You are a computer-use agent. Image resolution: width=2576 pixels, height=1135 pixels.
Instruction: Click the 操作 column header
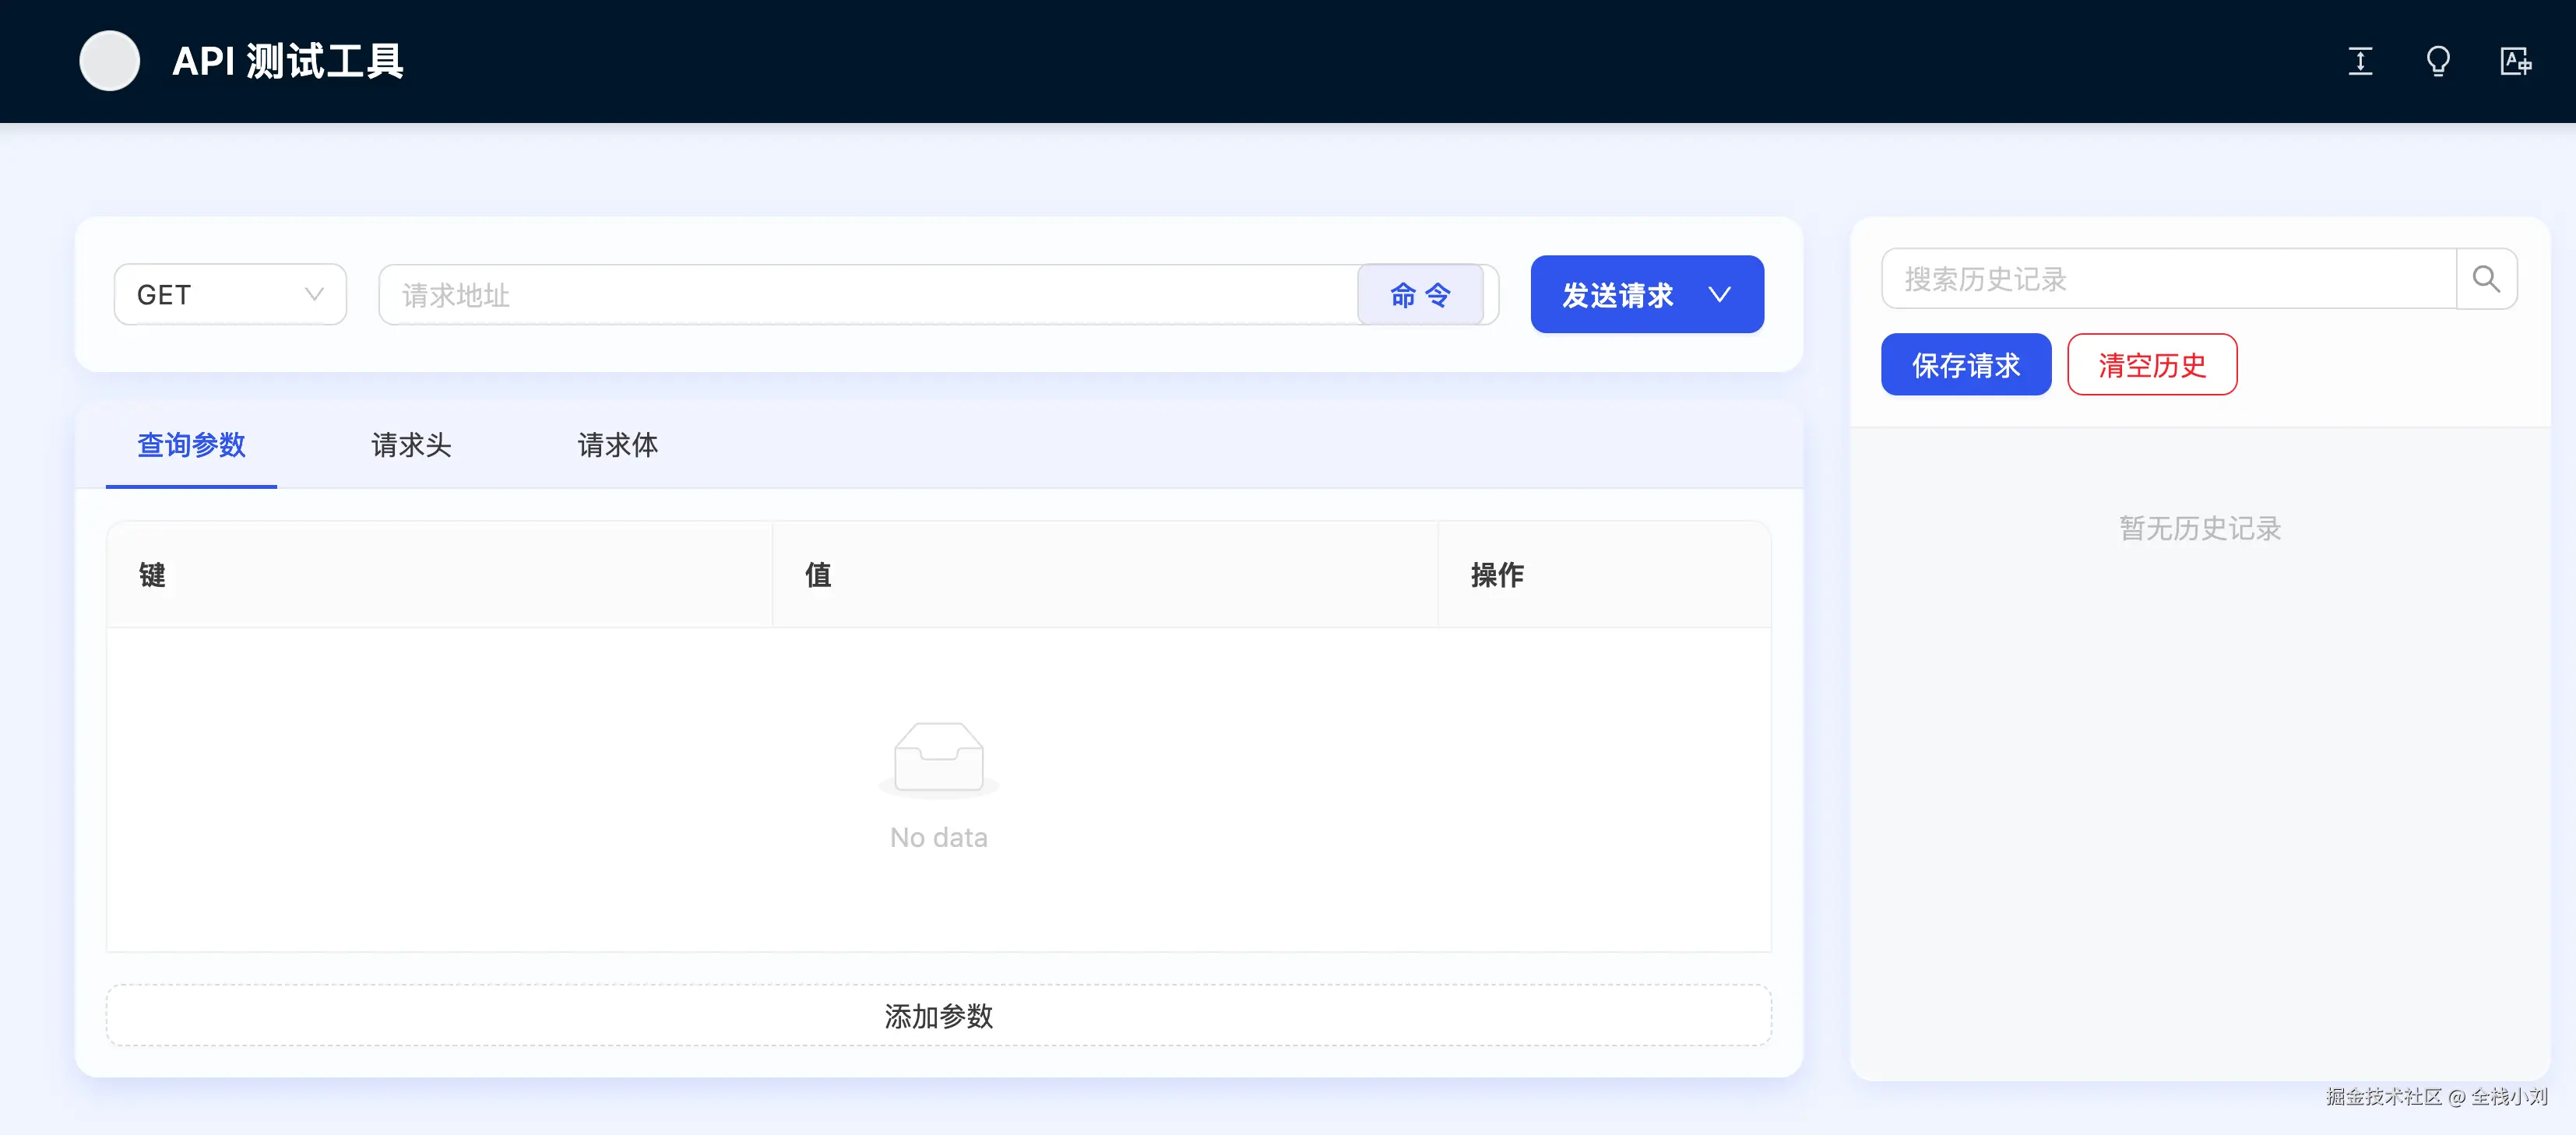[x=1497, y=575]
